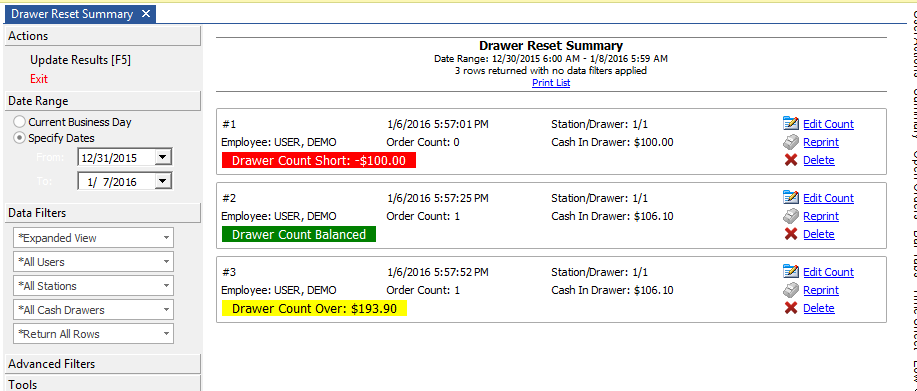Screen dimensions: 917x391
Task: Click the red X delete icon for entry #2
Action: (x=791, y=234)
